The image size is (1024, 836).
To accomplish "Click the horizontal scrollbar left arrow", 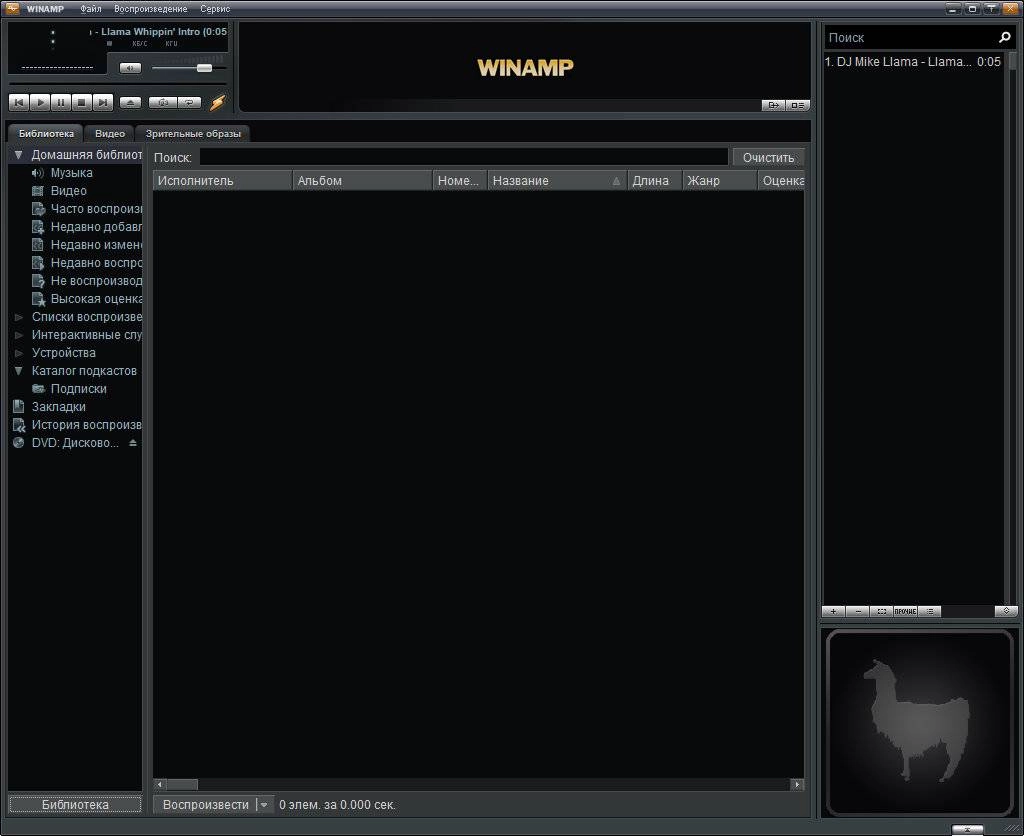I will [x=161, y=784].
